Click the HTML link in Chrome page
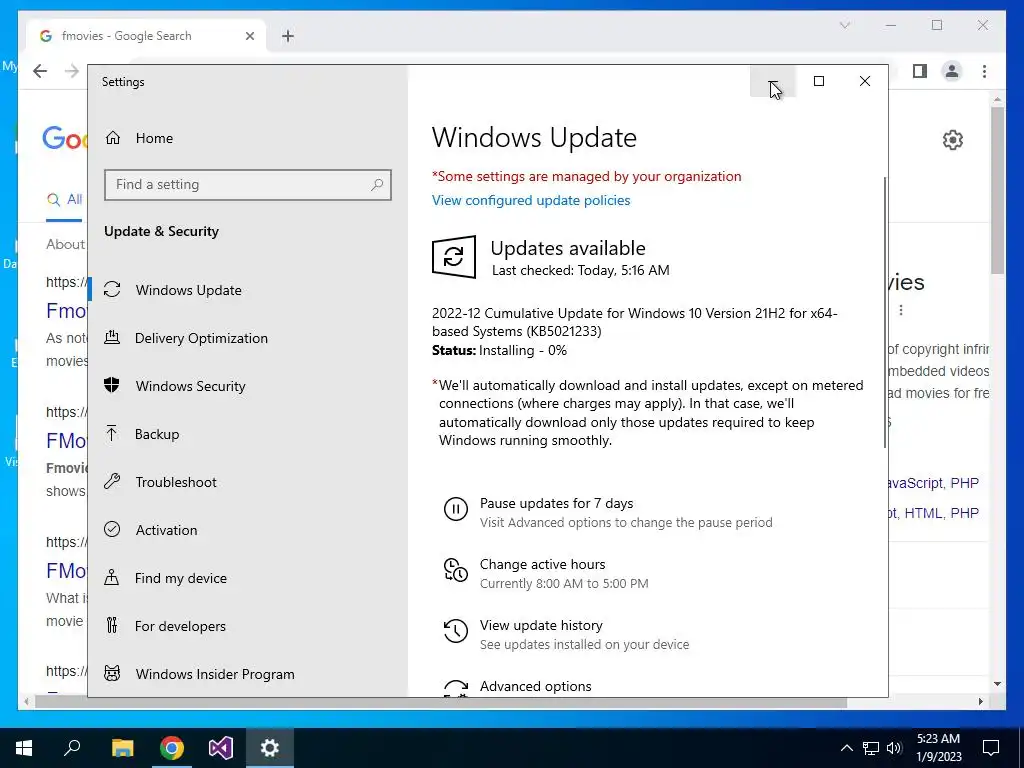The height and width of the screenshot is (768, 1024). pos(923,513)
